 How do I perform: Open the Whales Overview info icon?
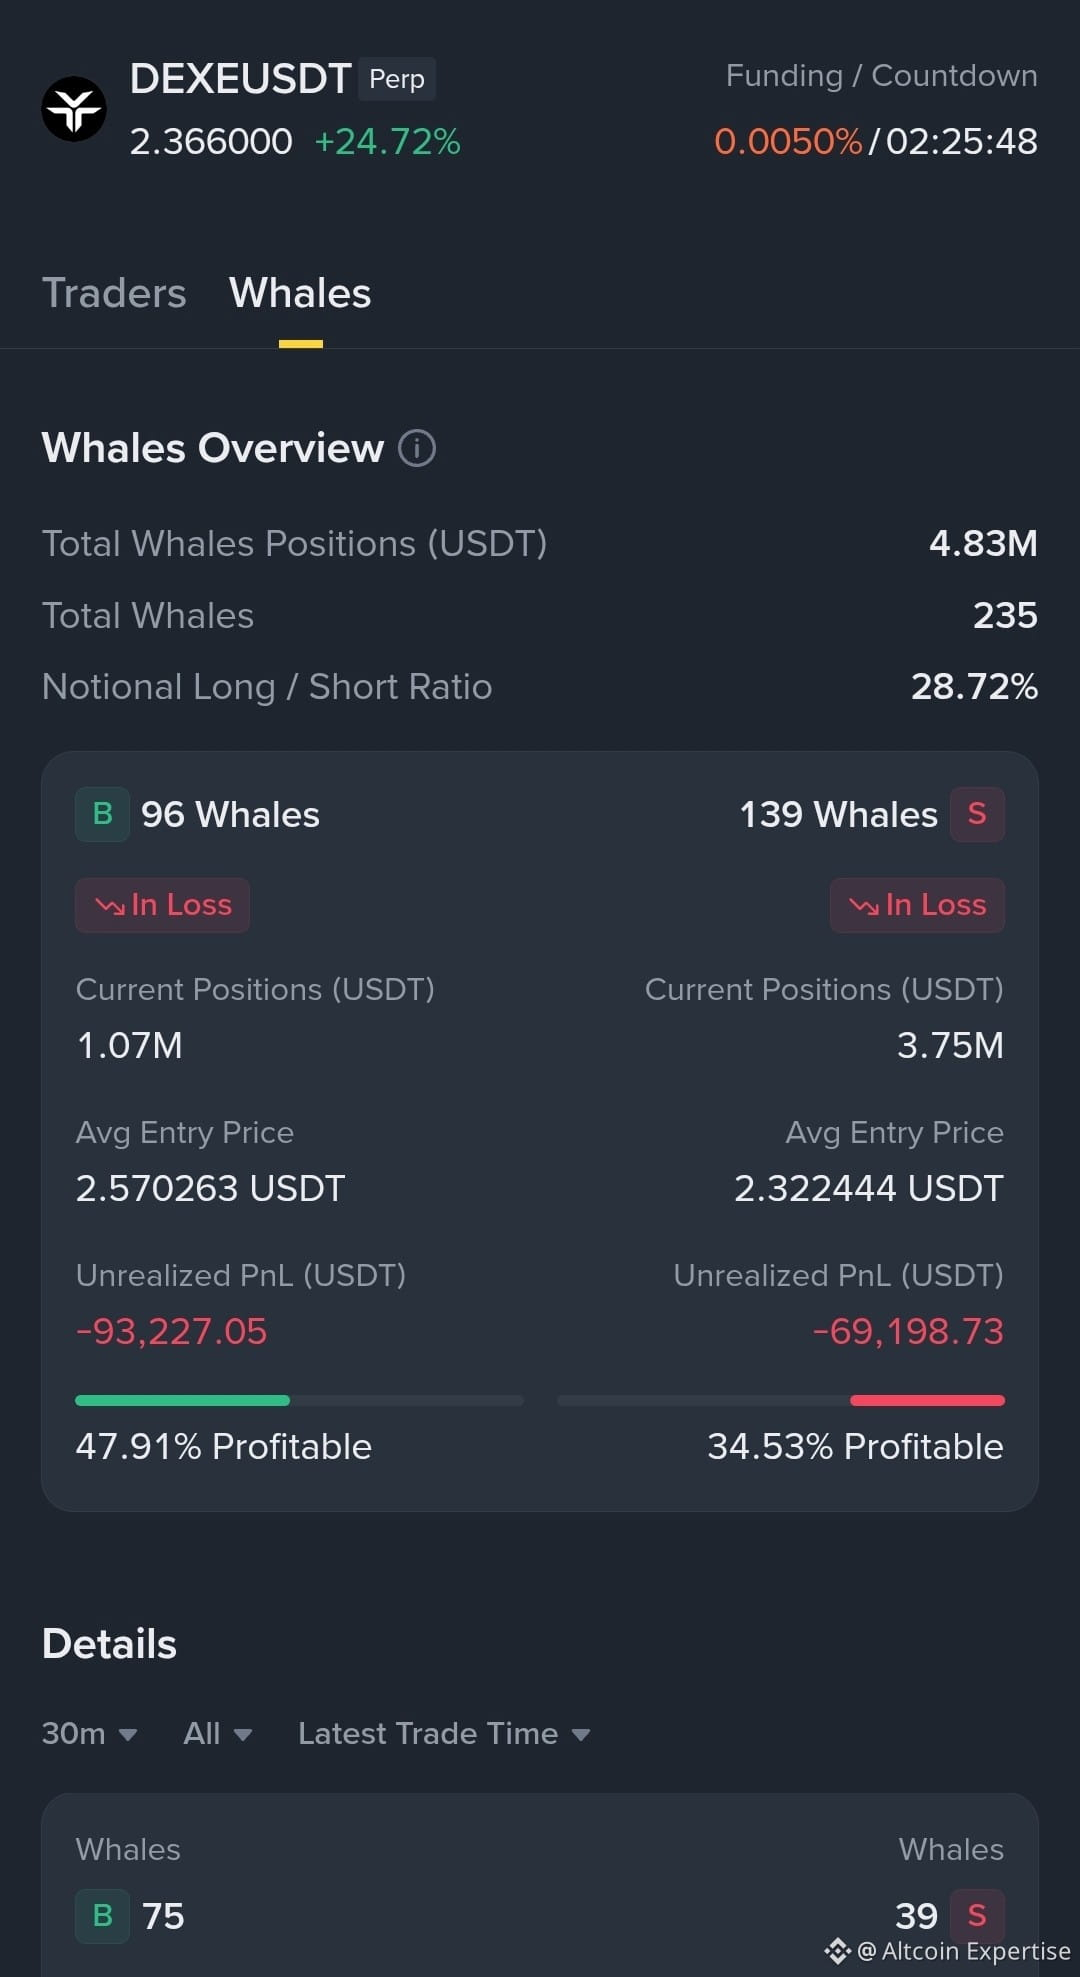pos(417,448)
